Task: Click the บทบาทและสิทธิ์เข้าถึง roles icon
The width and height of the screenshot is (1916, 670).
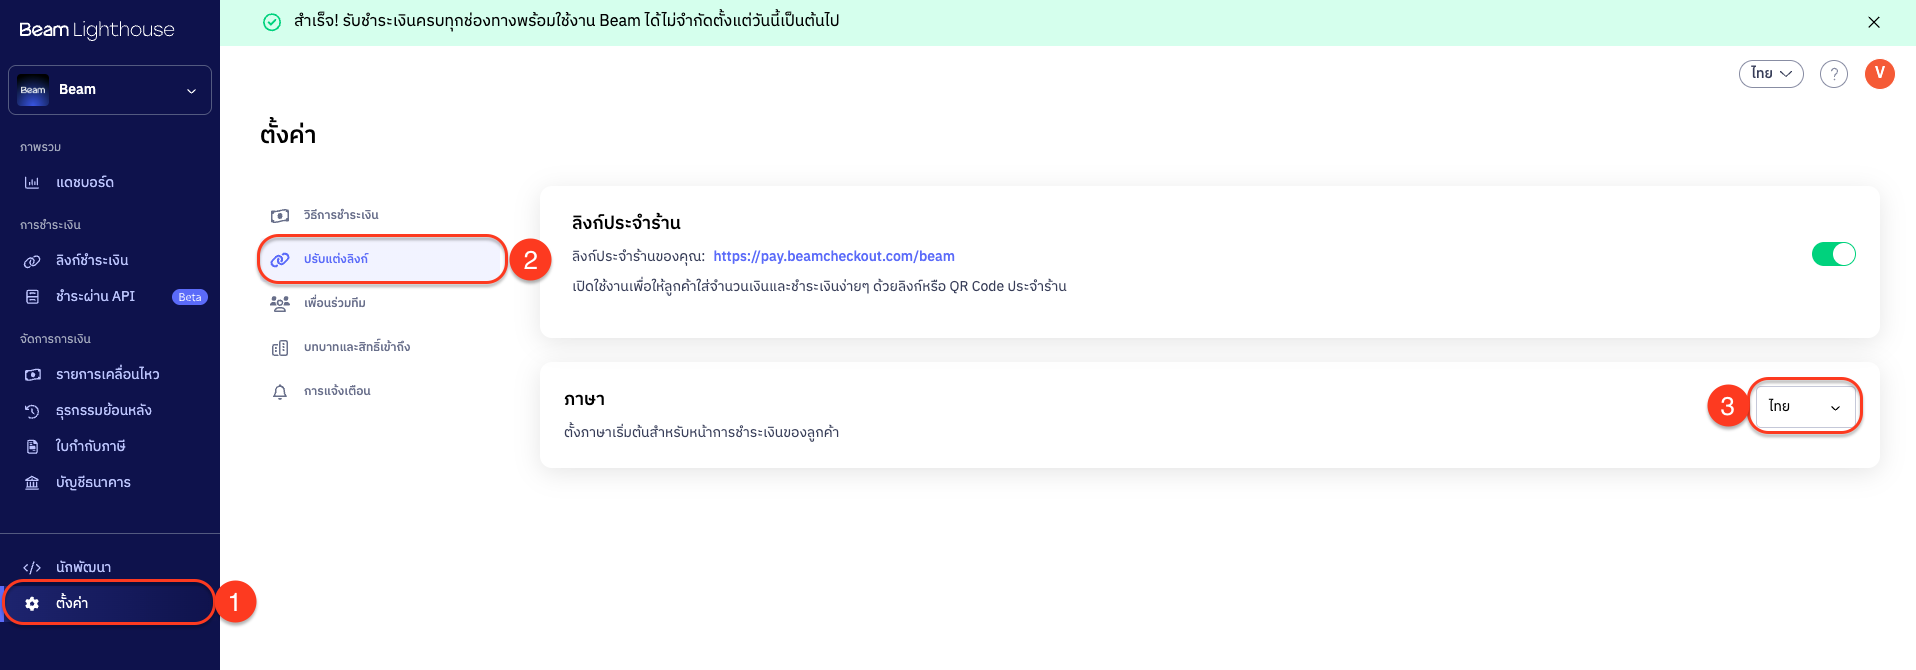Action: (x=280, y=348)
